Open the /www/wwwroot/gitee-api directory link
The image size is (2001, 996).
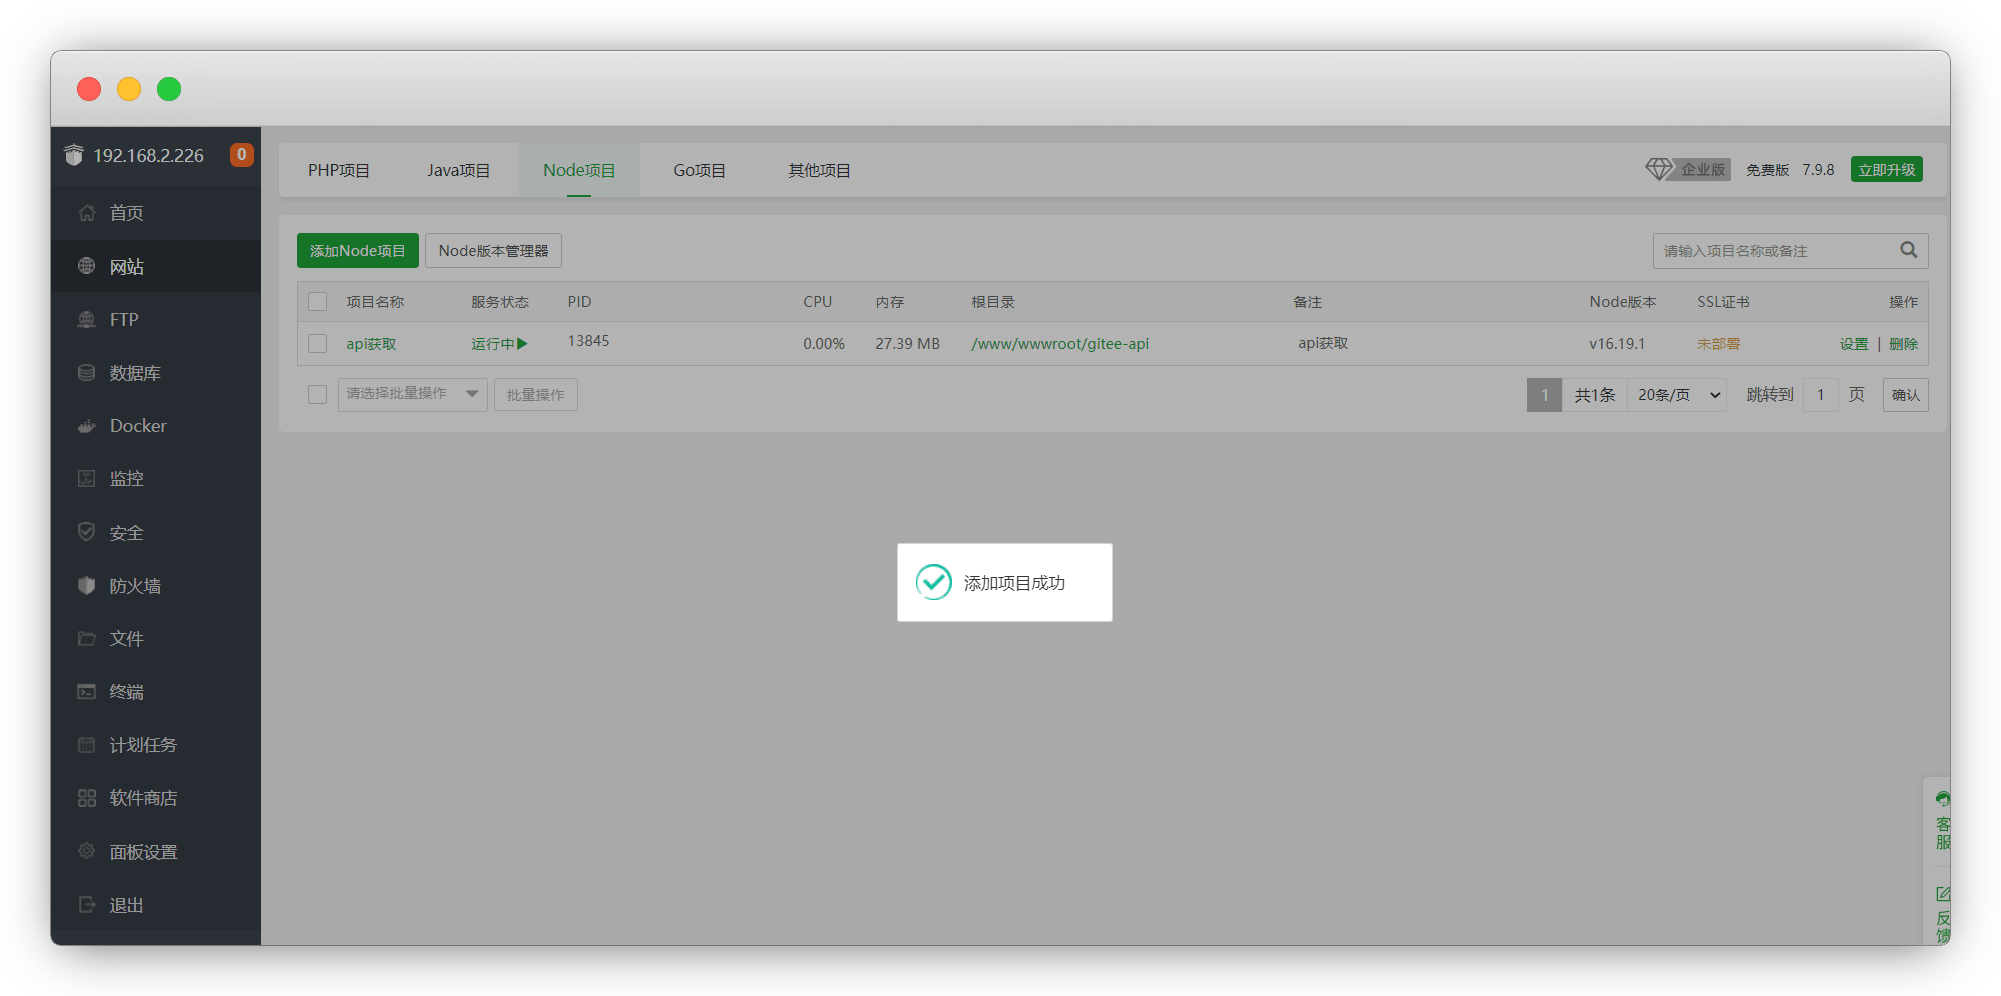1059,344
